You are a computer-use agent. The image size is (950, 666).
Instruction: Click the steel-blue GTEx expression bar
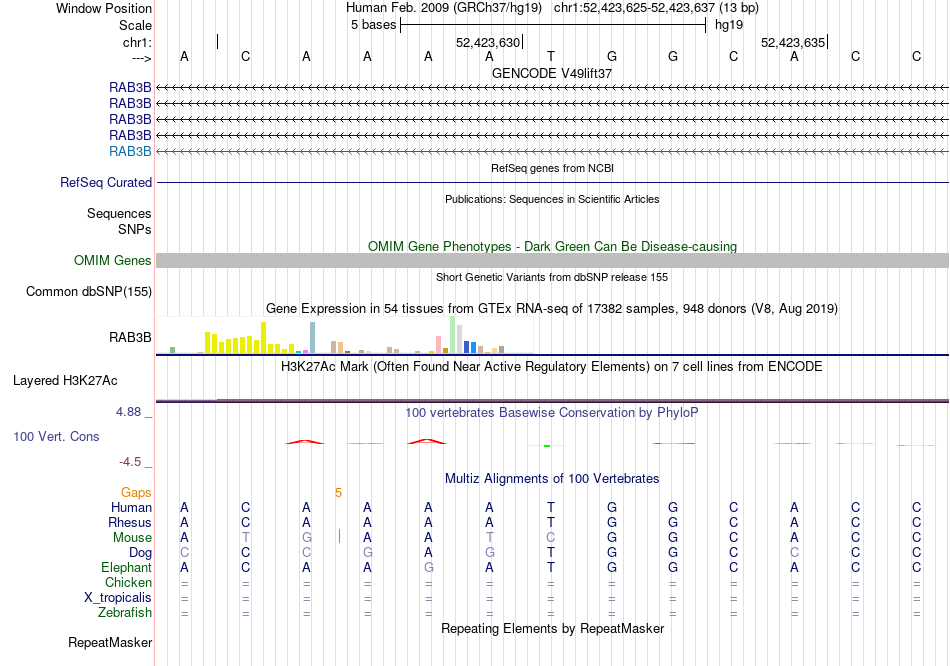point(313,338)
